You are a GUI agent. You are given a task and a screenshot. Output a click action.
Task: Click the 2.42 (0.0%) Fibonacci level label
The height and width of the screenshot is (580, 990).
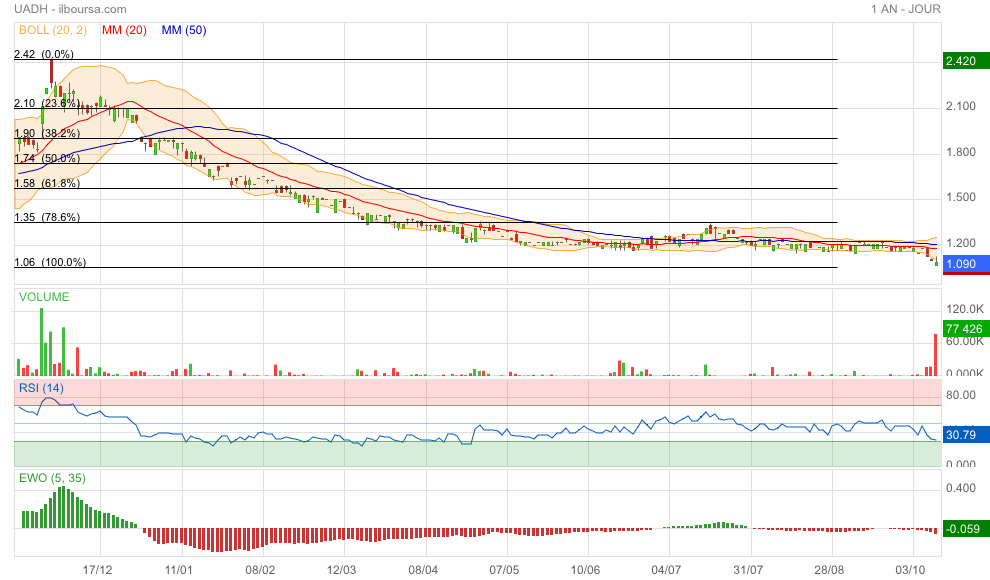pos(44,54)
